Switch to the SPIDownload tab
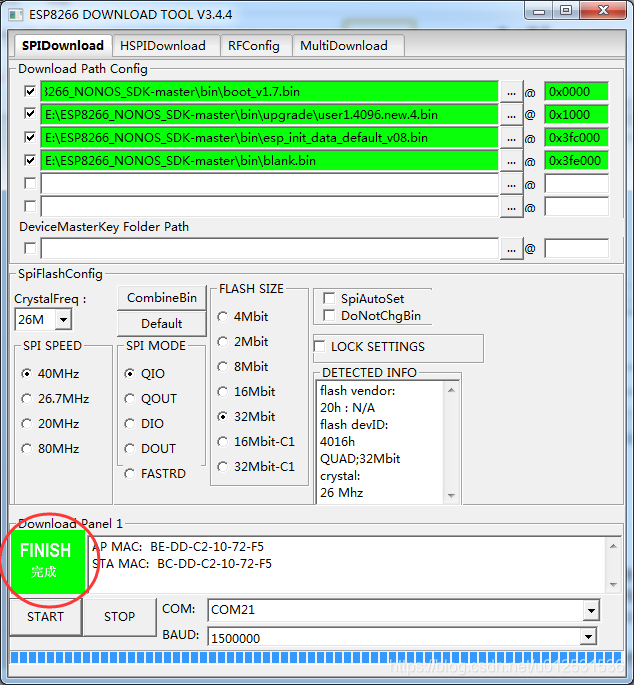634x685 pixels. pos(62,45)
